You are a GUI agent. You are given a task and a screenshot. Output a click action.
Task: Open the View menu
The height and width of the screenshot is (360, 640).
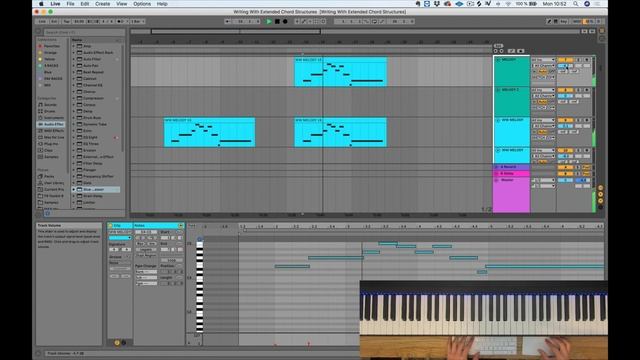click(x=122, y=4)
